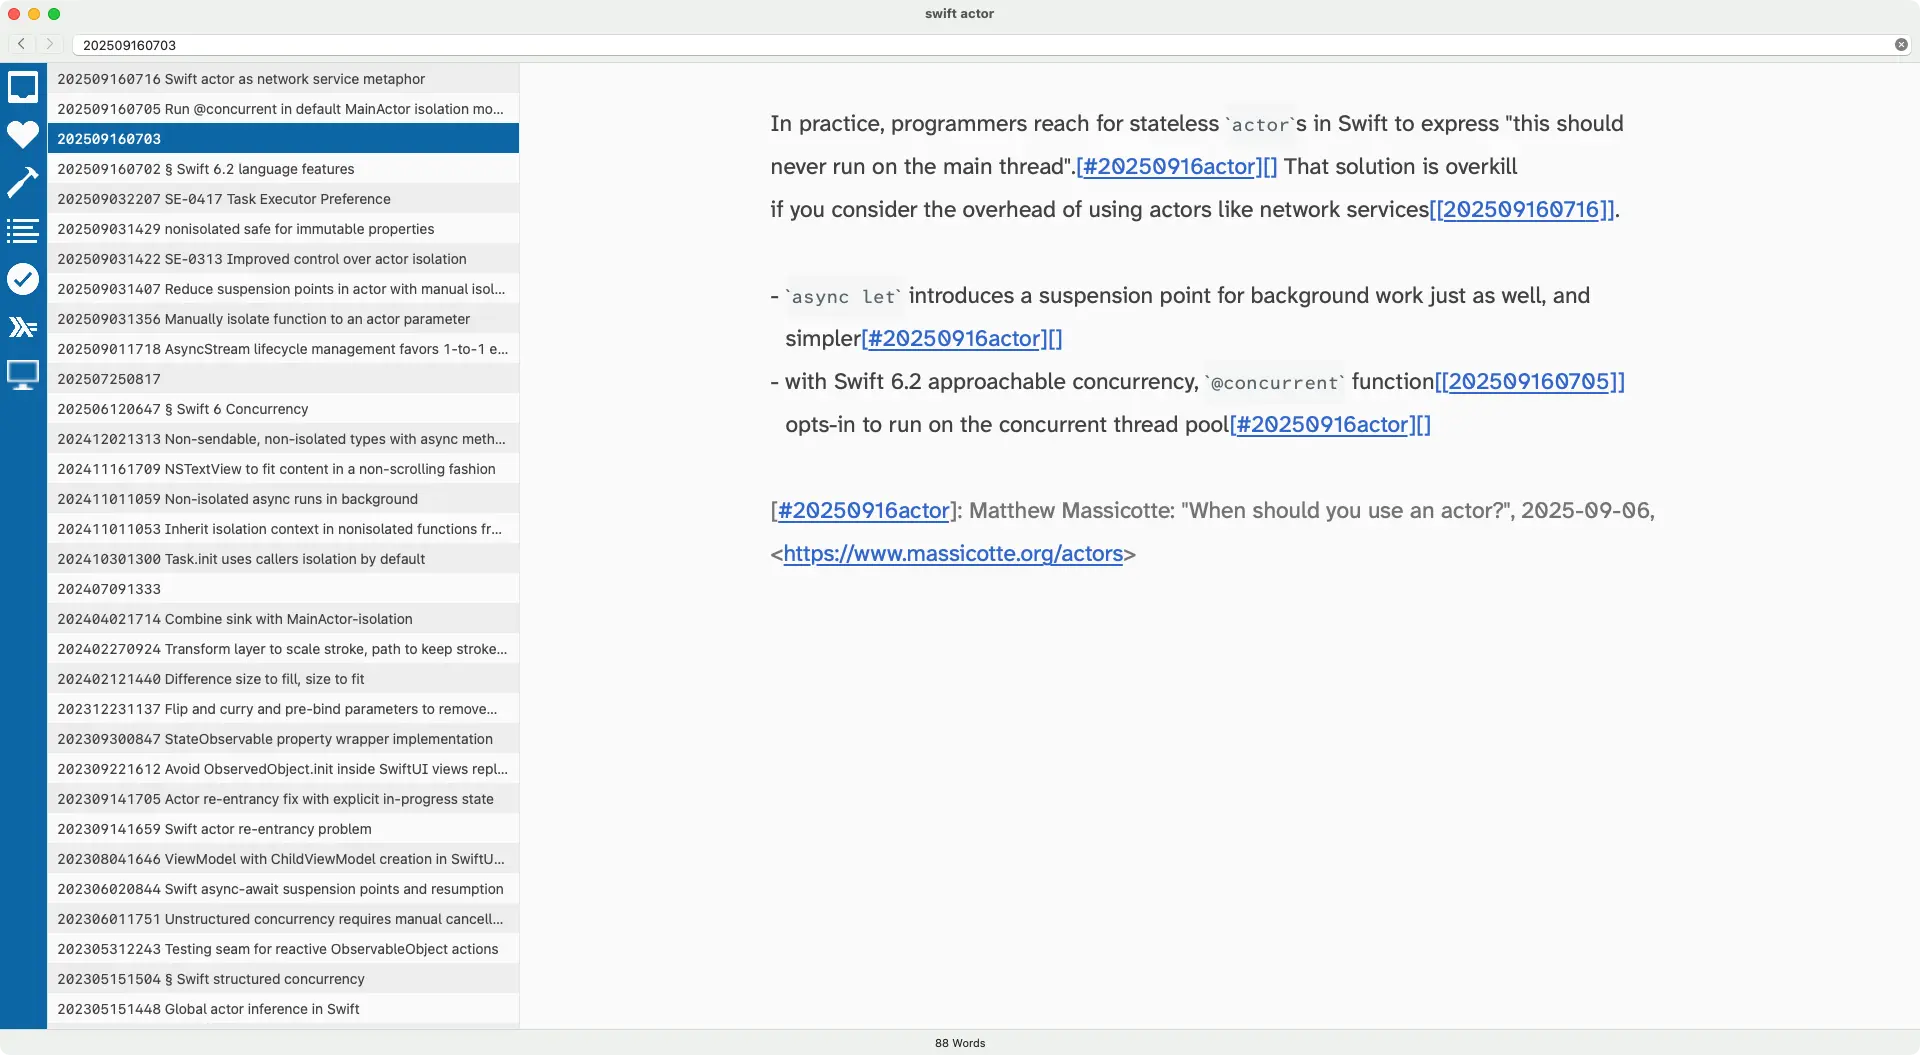Select the Haskell-style arrow sidebar icon

23,327
